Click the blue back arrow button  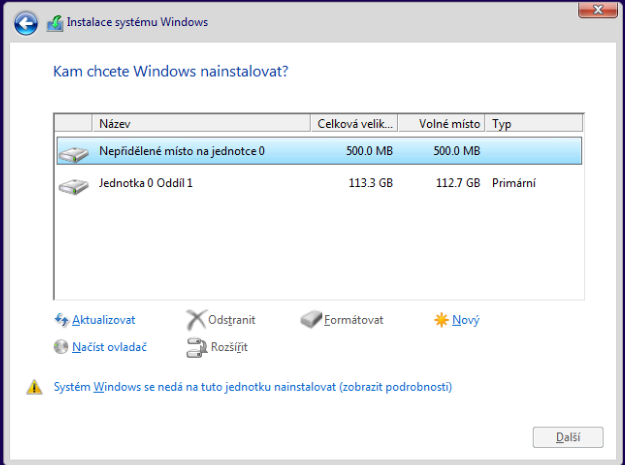26,24
